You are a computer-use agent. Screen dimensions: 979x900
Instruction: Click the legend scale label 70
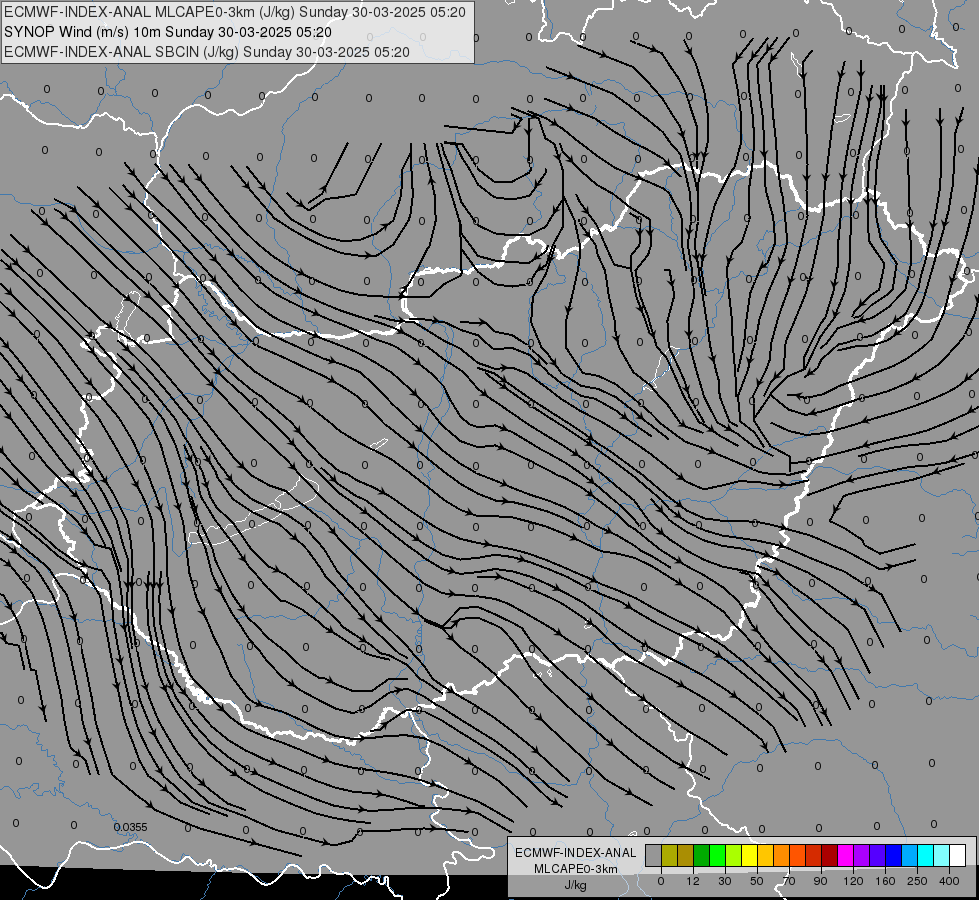pyautogui.click(x=789, y=881)
